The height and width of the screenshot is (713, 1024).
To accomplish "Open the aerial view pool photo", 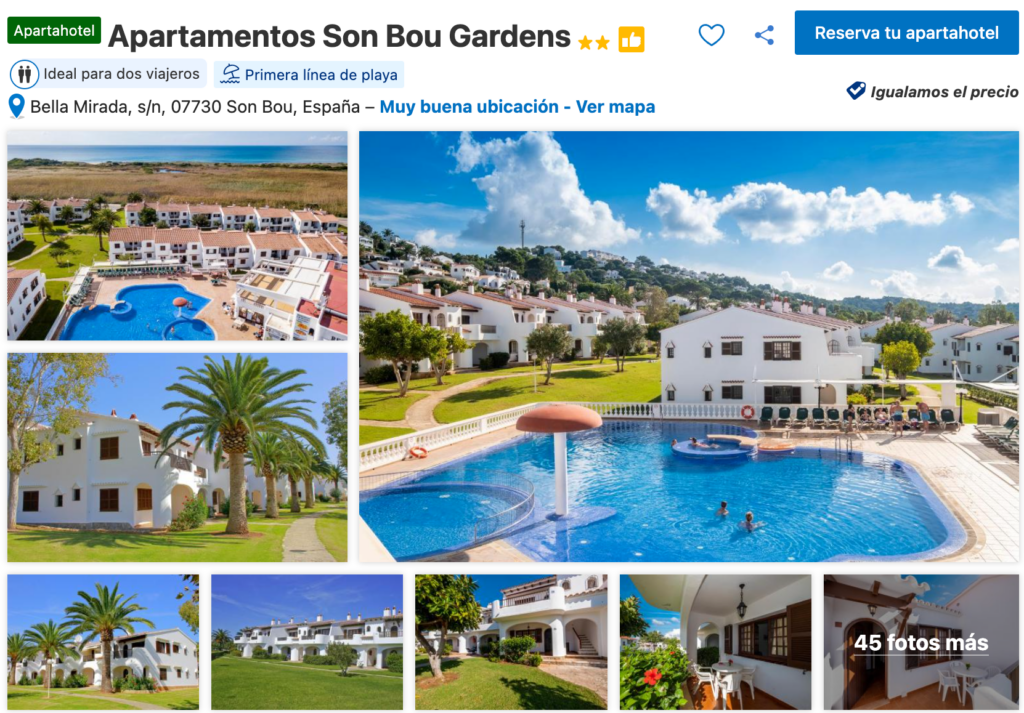I will tap(177, 236).
